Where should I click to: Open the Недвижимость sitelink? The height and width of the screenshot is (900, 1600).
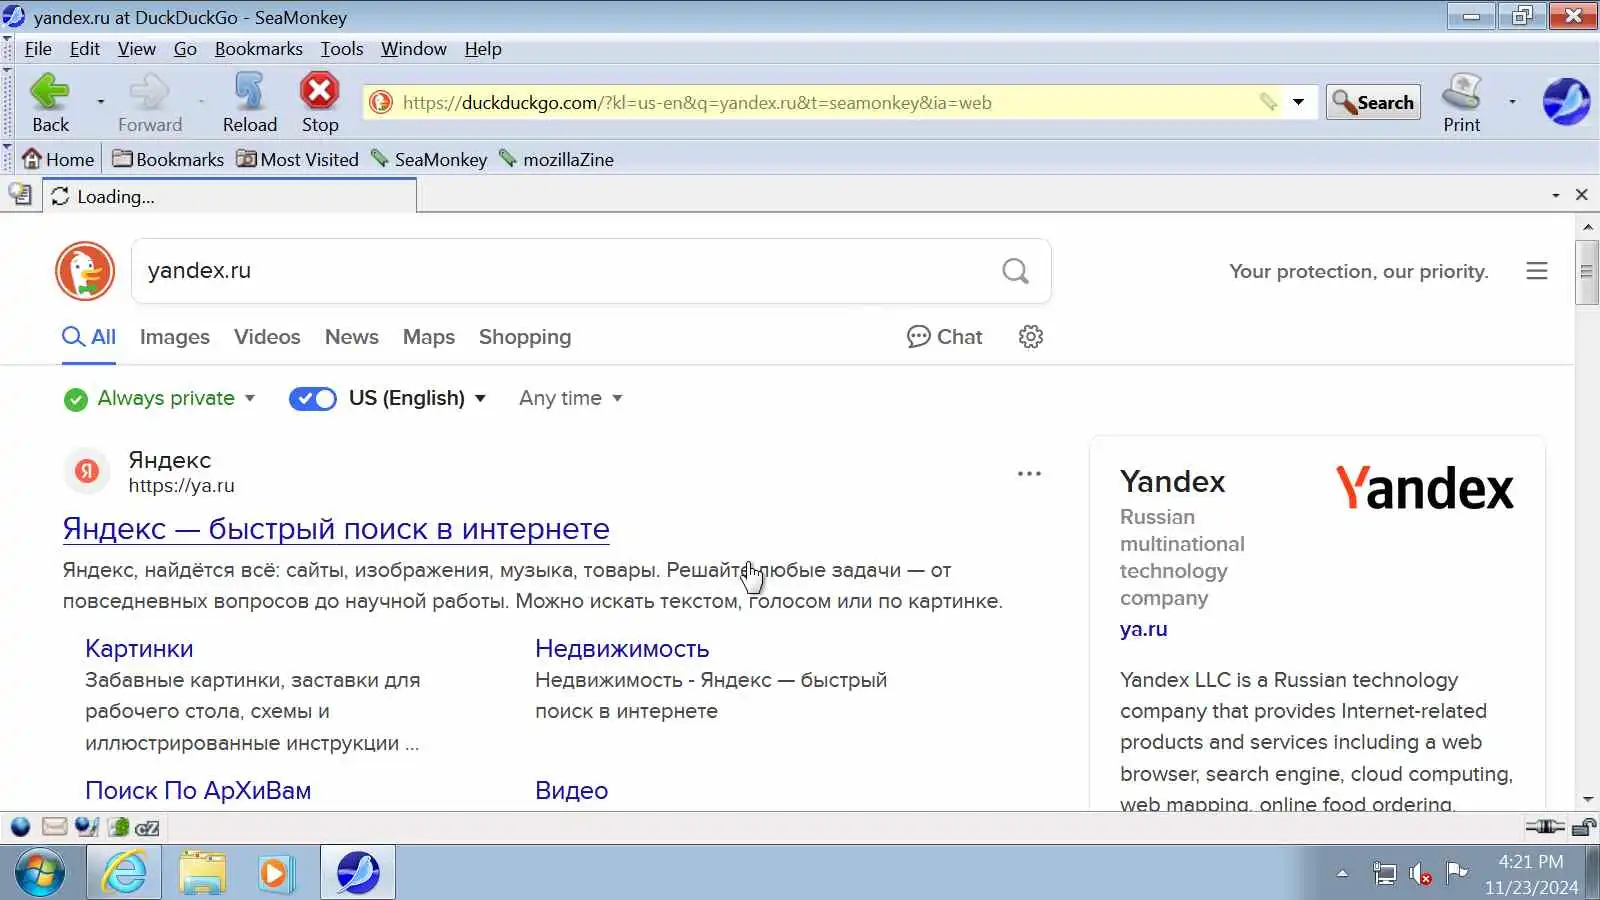click(622, 649)
